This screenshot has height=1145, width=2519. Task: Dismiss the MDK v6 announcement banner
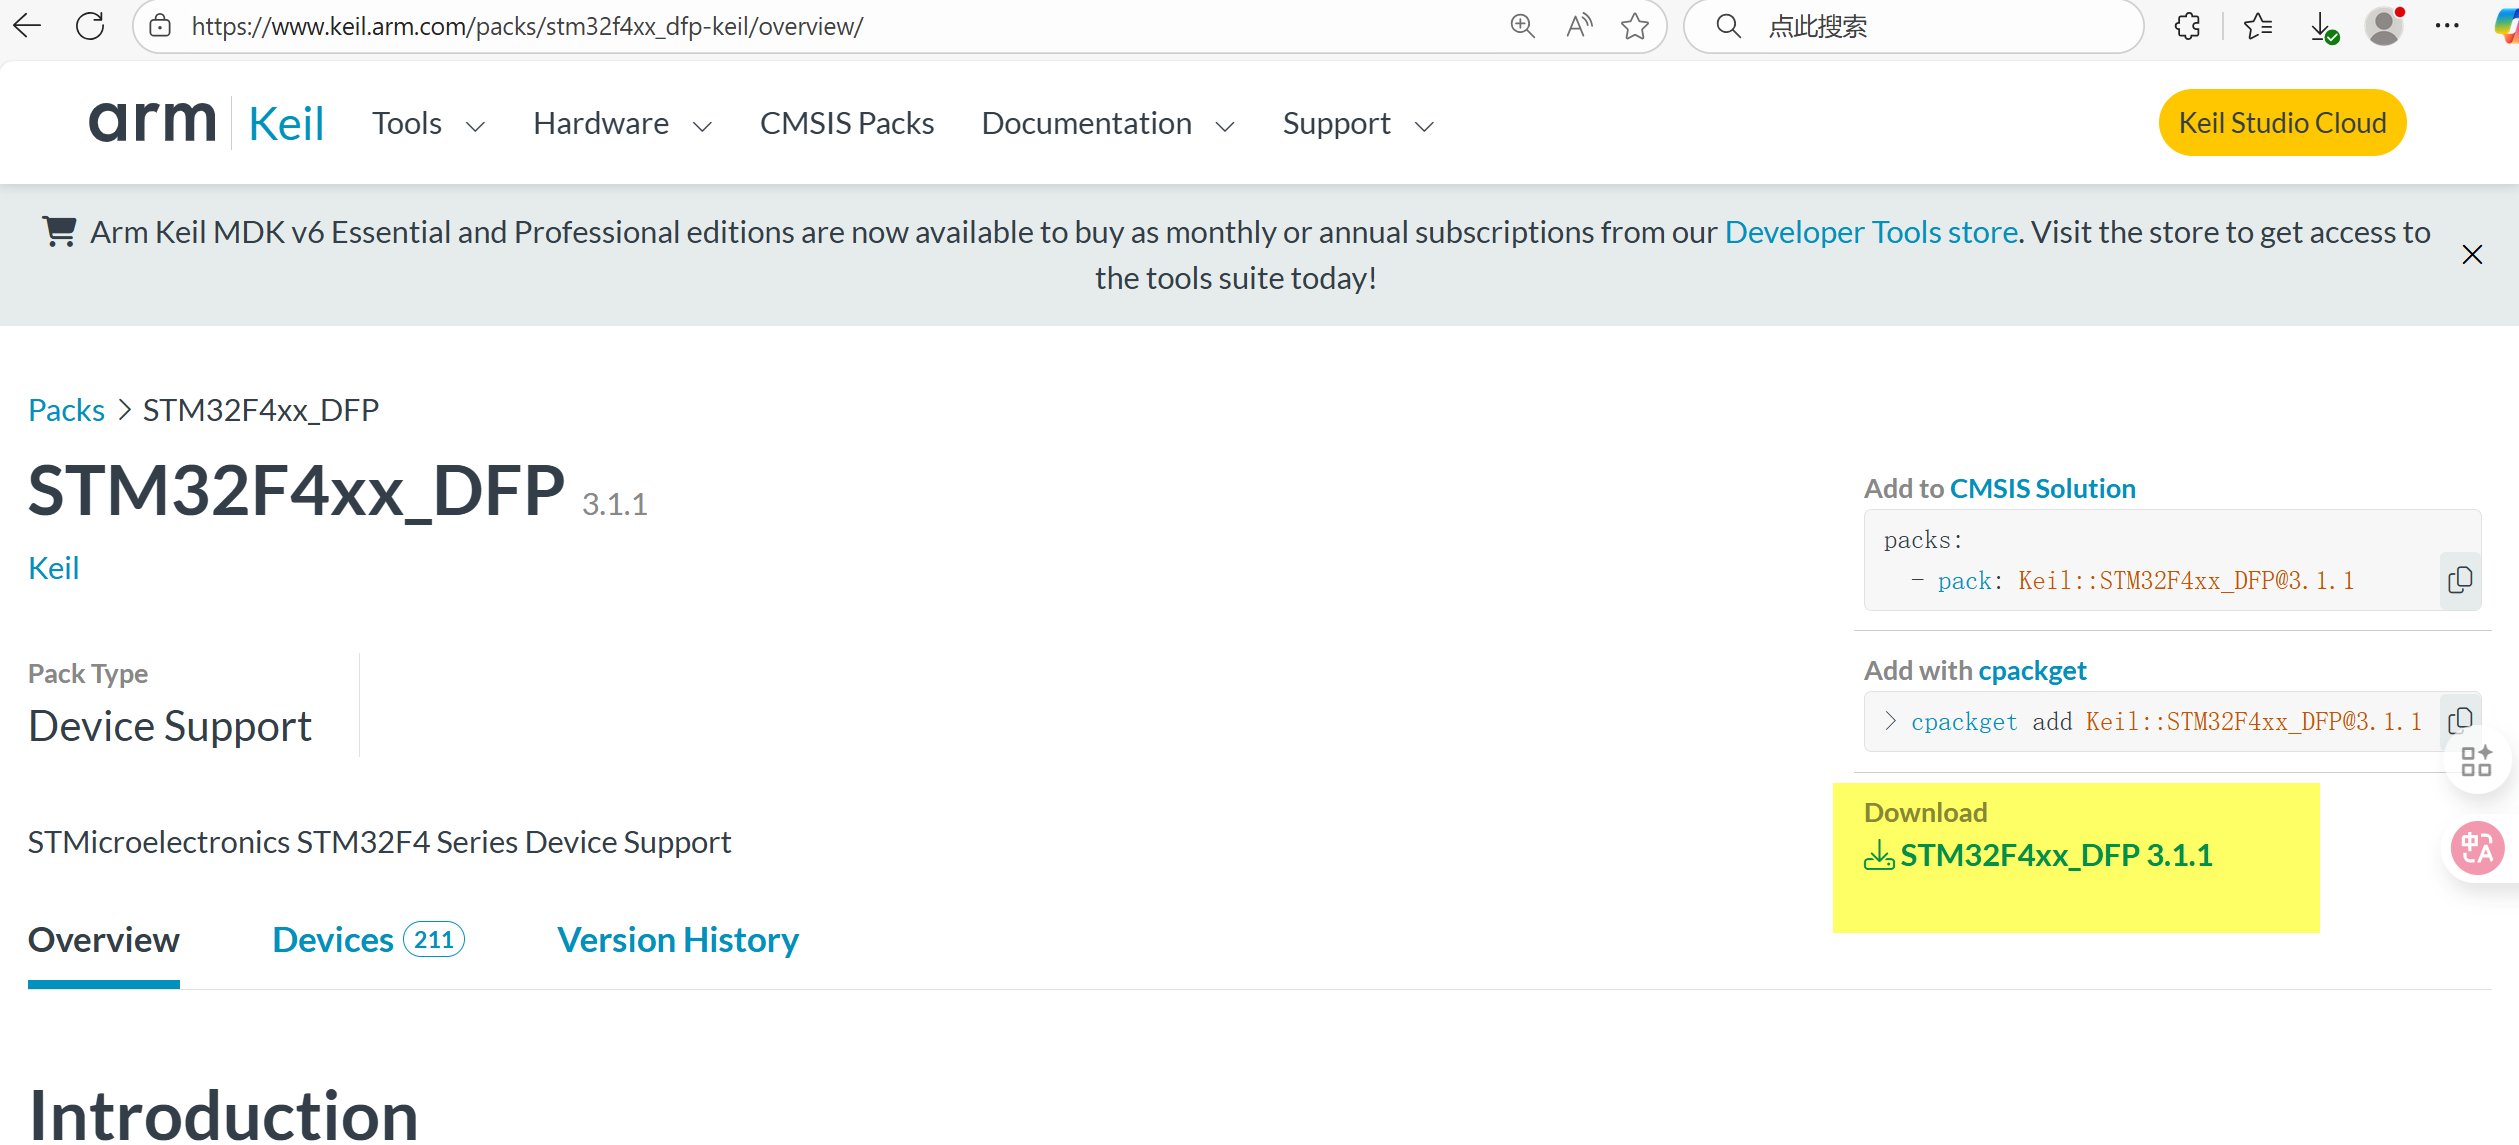coord(2472,255)
